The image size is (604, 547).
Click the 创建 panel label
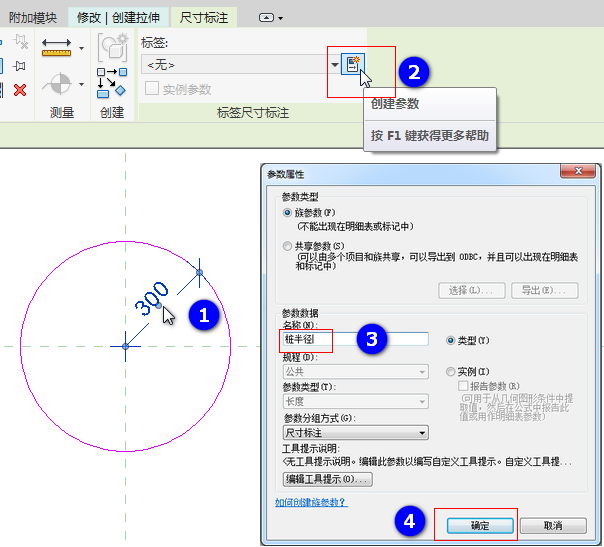(x=112, y=112)
